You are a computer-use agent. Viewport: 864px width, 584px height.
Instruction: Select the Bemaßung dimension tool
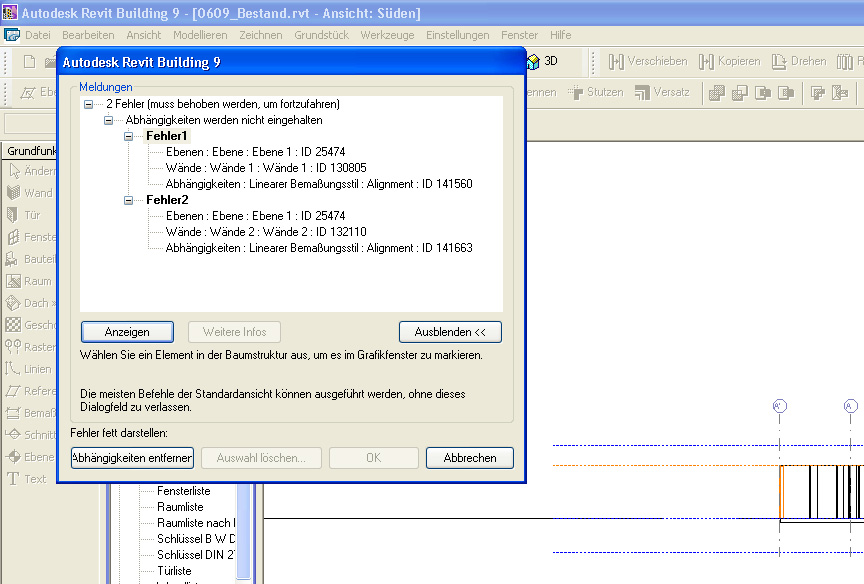(31, 413)
